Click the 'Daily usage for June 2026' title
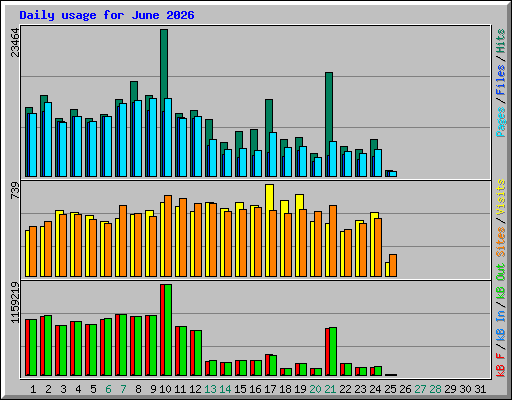Image resolution: width=512 pixels, height=400 pixels. pyautogui.click(x=107, y=15)
